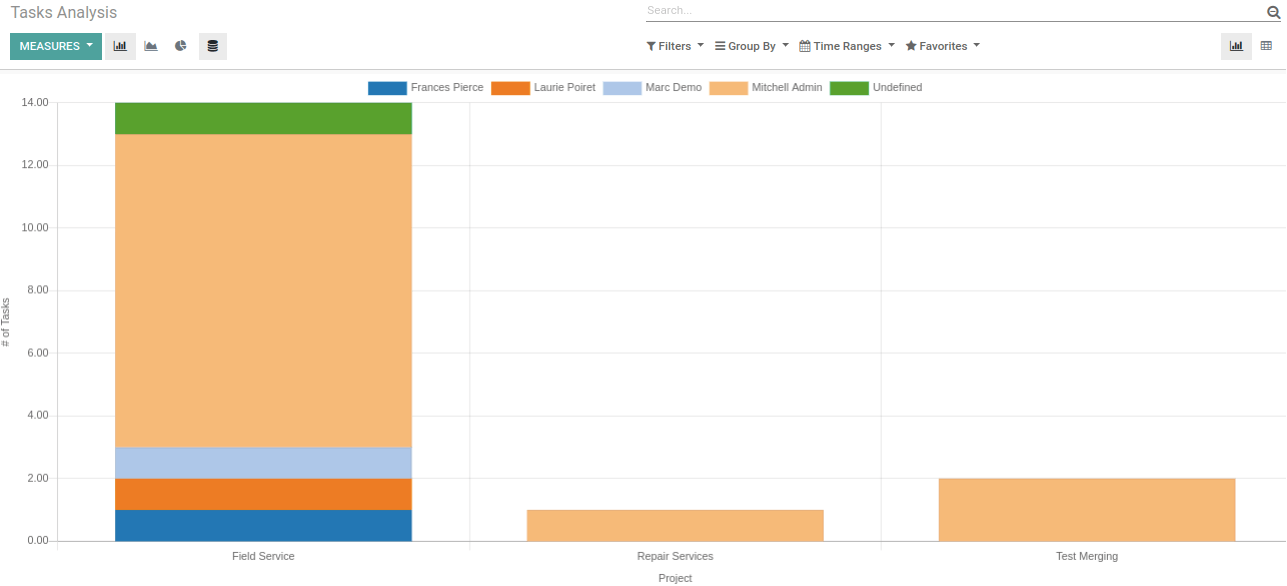Click the Tasks Analysis title
This screenshot has height=586, width=1287.
tap(64, 13)
